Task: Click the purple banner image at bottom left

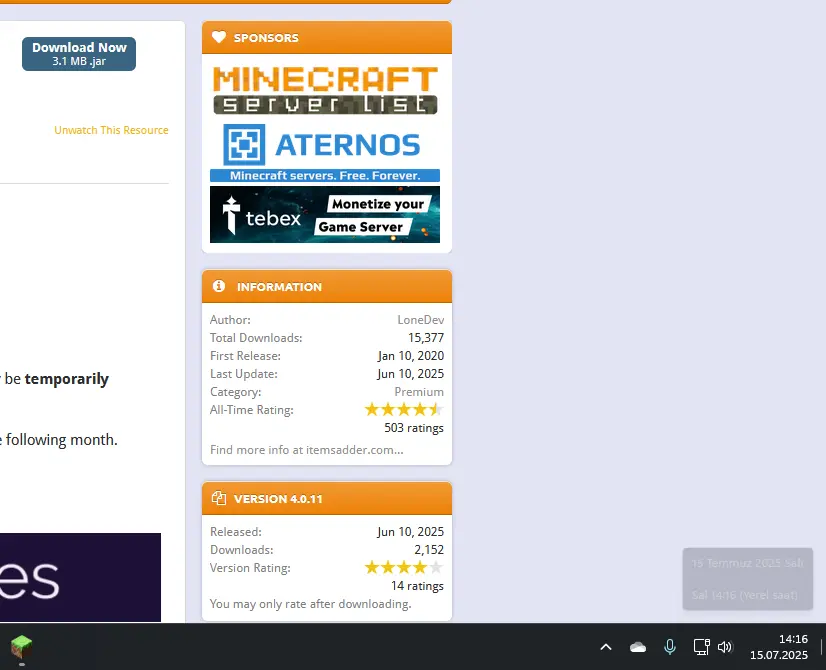Action: point(80,577)
